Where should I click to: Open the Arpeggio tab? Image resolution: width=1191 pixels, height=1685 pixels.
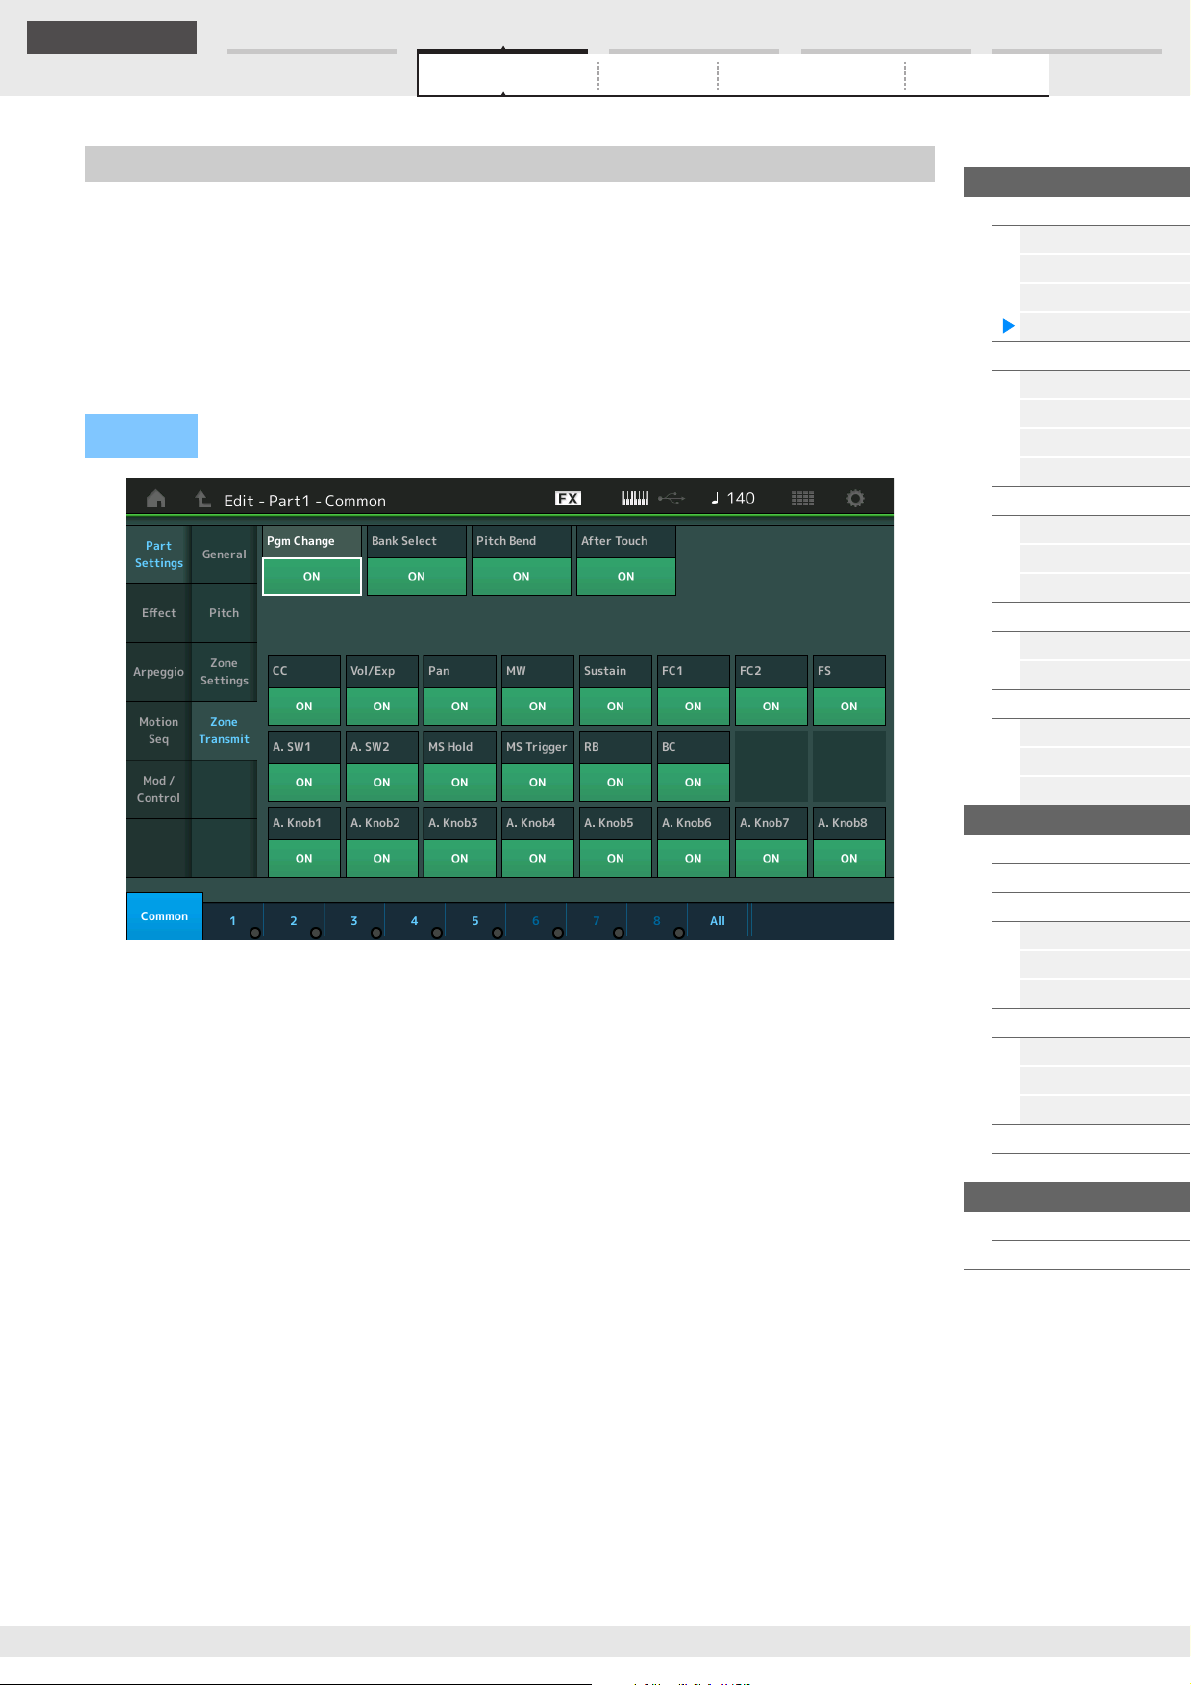(x=158, y=672)
